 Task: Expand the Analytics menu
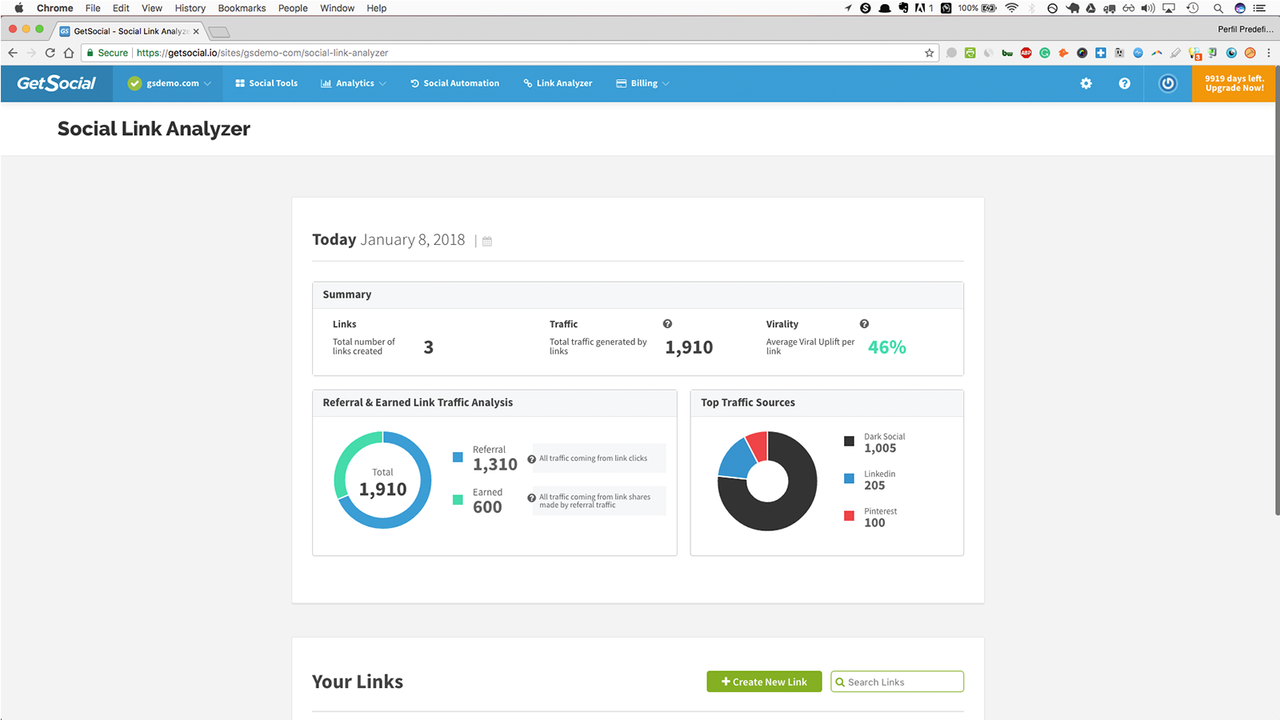tap(353, 83)
